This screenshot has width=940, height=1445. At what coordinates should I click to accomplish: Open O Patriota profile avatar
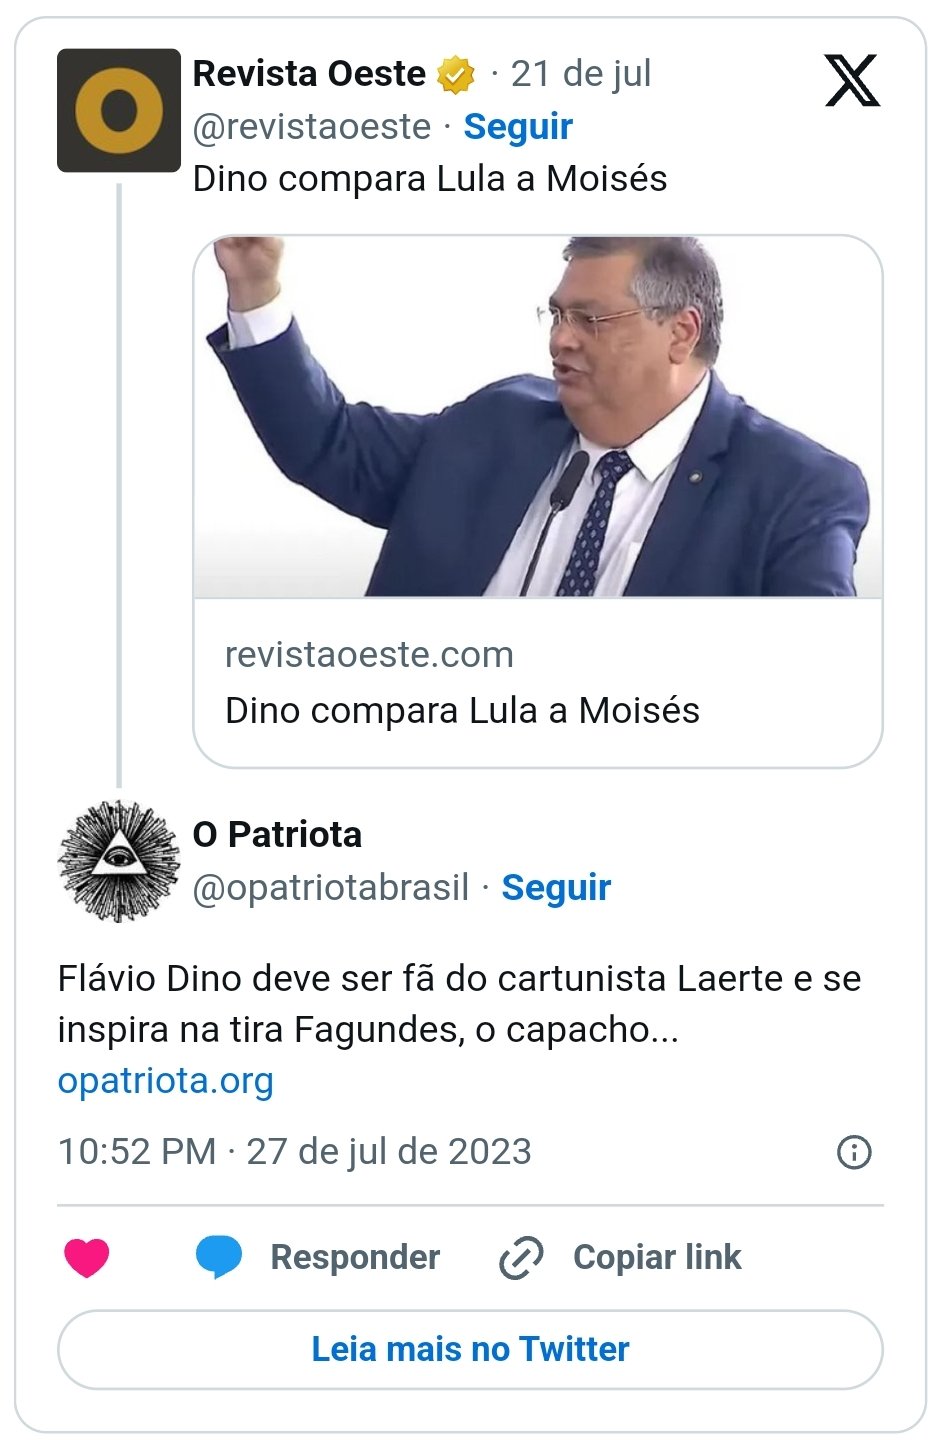(x=118, y=860)
